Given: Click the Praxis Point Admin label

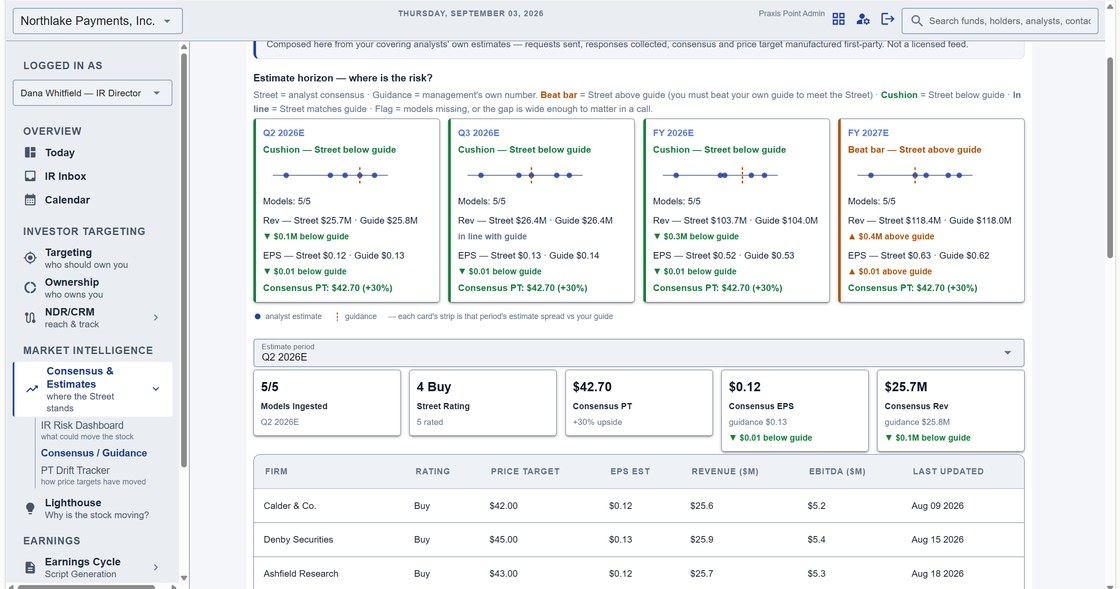Looking at the screenshot, I should (x=791, y=14).
